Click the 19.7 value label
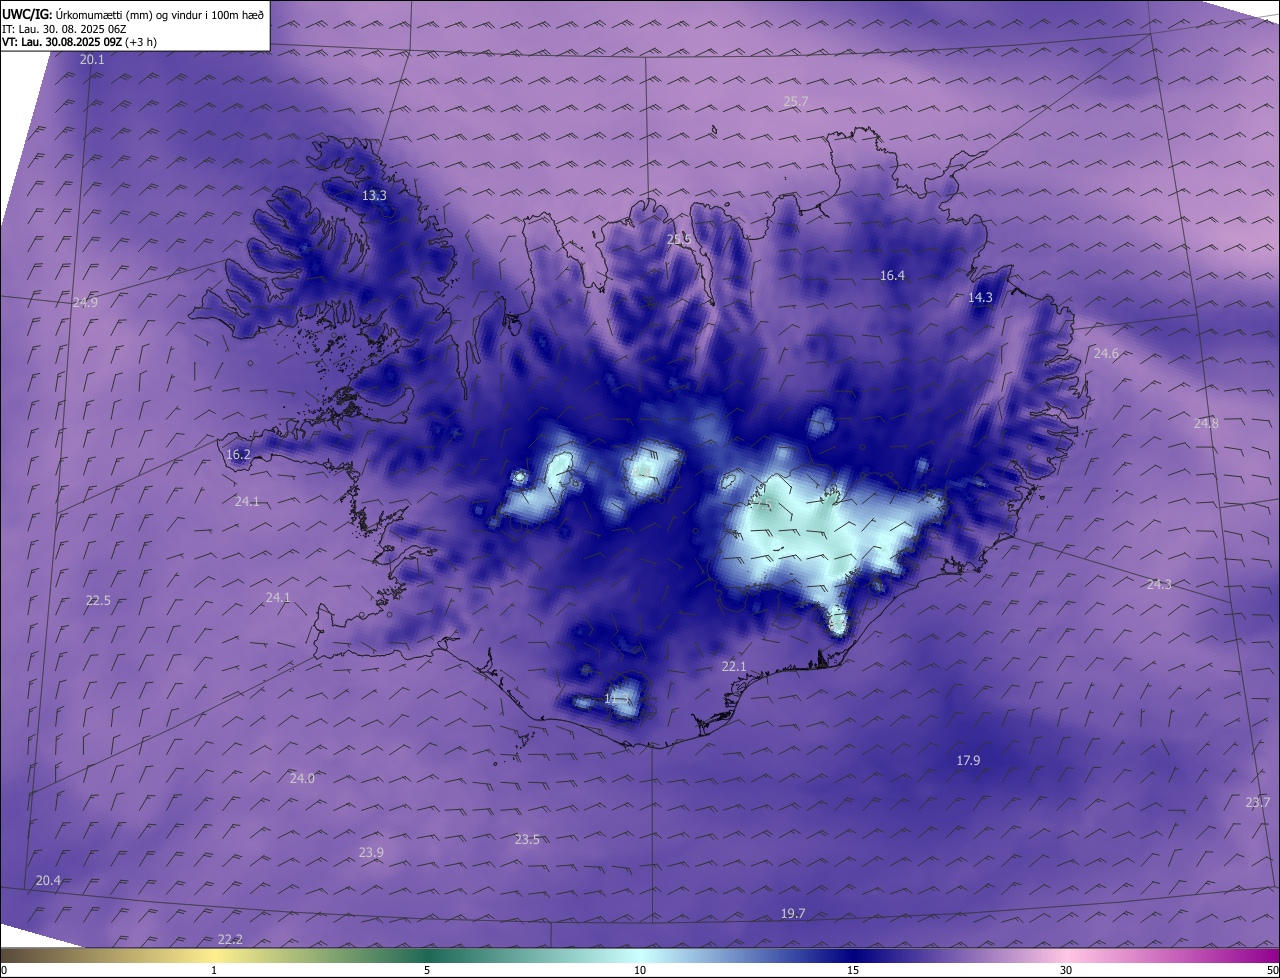Viewport: 1280px width, 978px height. [793, 914]
